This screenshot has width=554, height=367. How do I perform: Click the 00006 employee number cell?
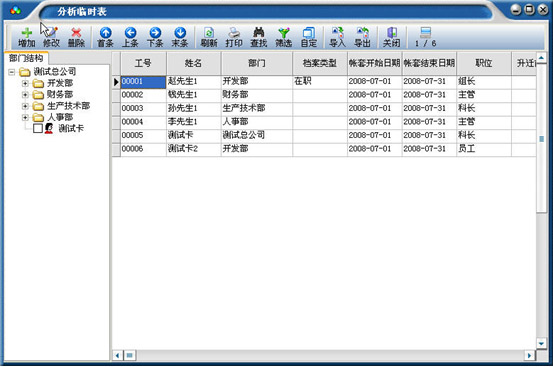coord(143,149)
